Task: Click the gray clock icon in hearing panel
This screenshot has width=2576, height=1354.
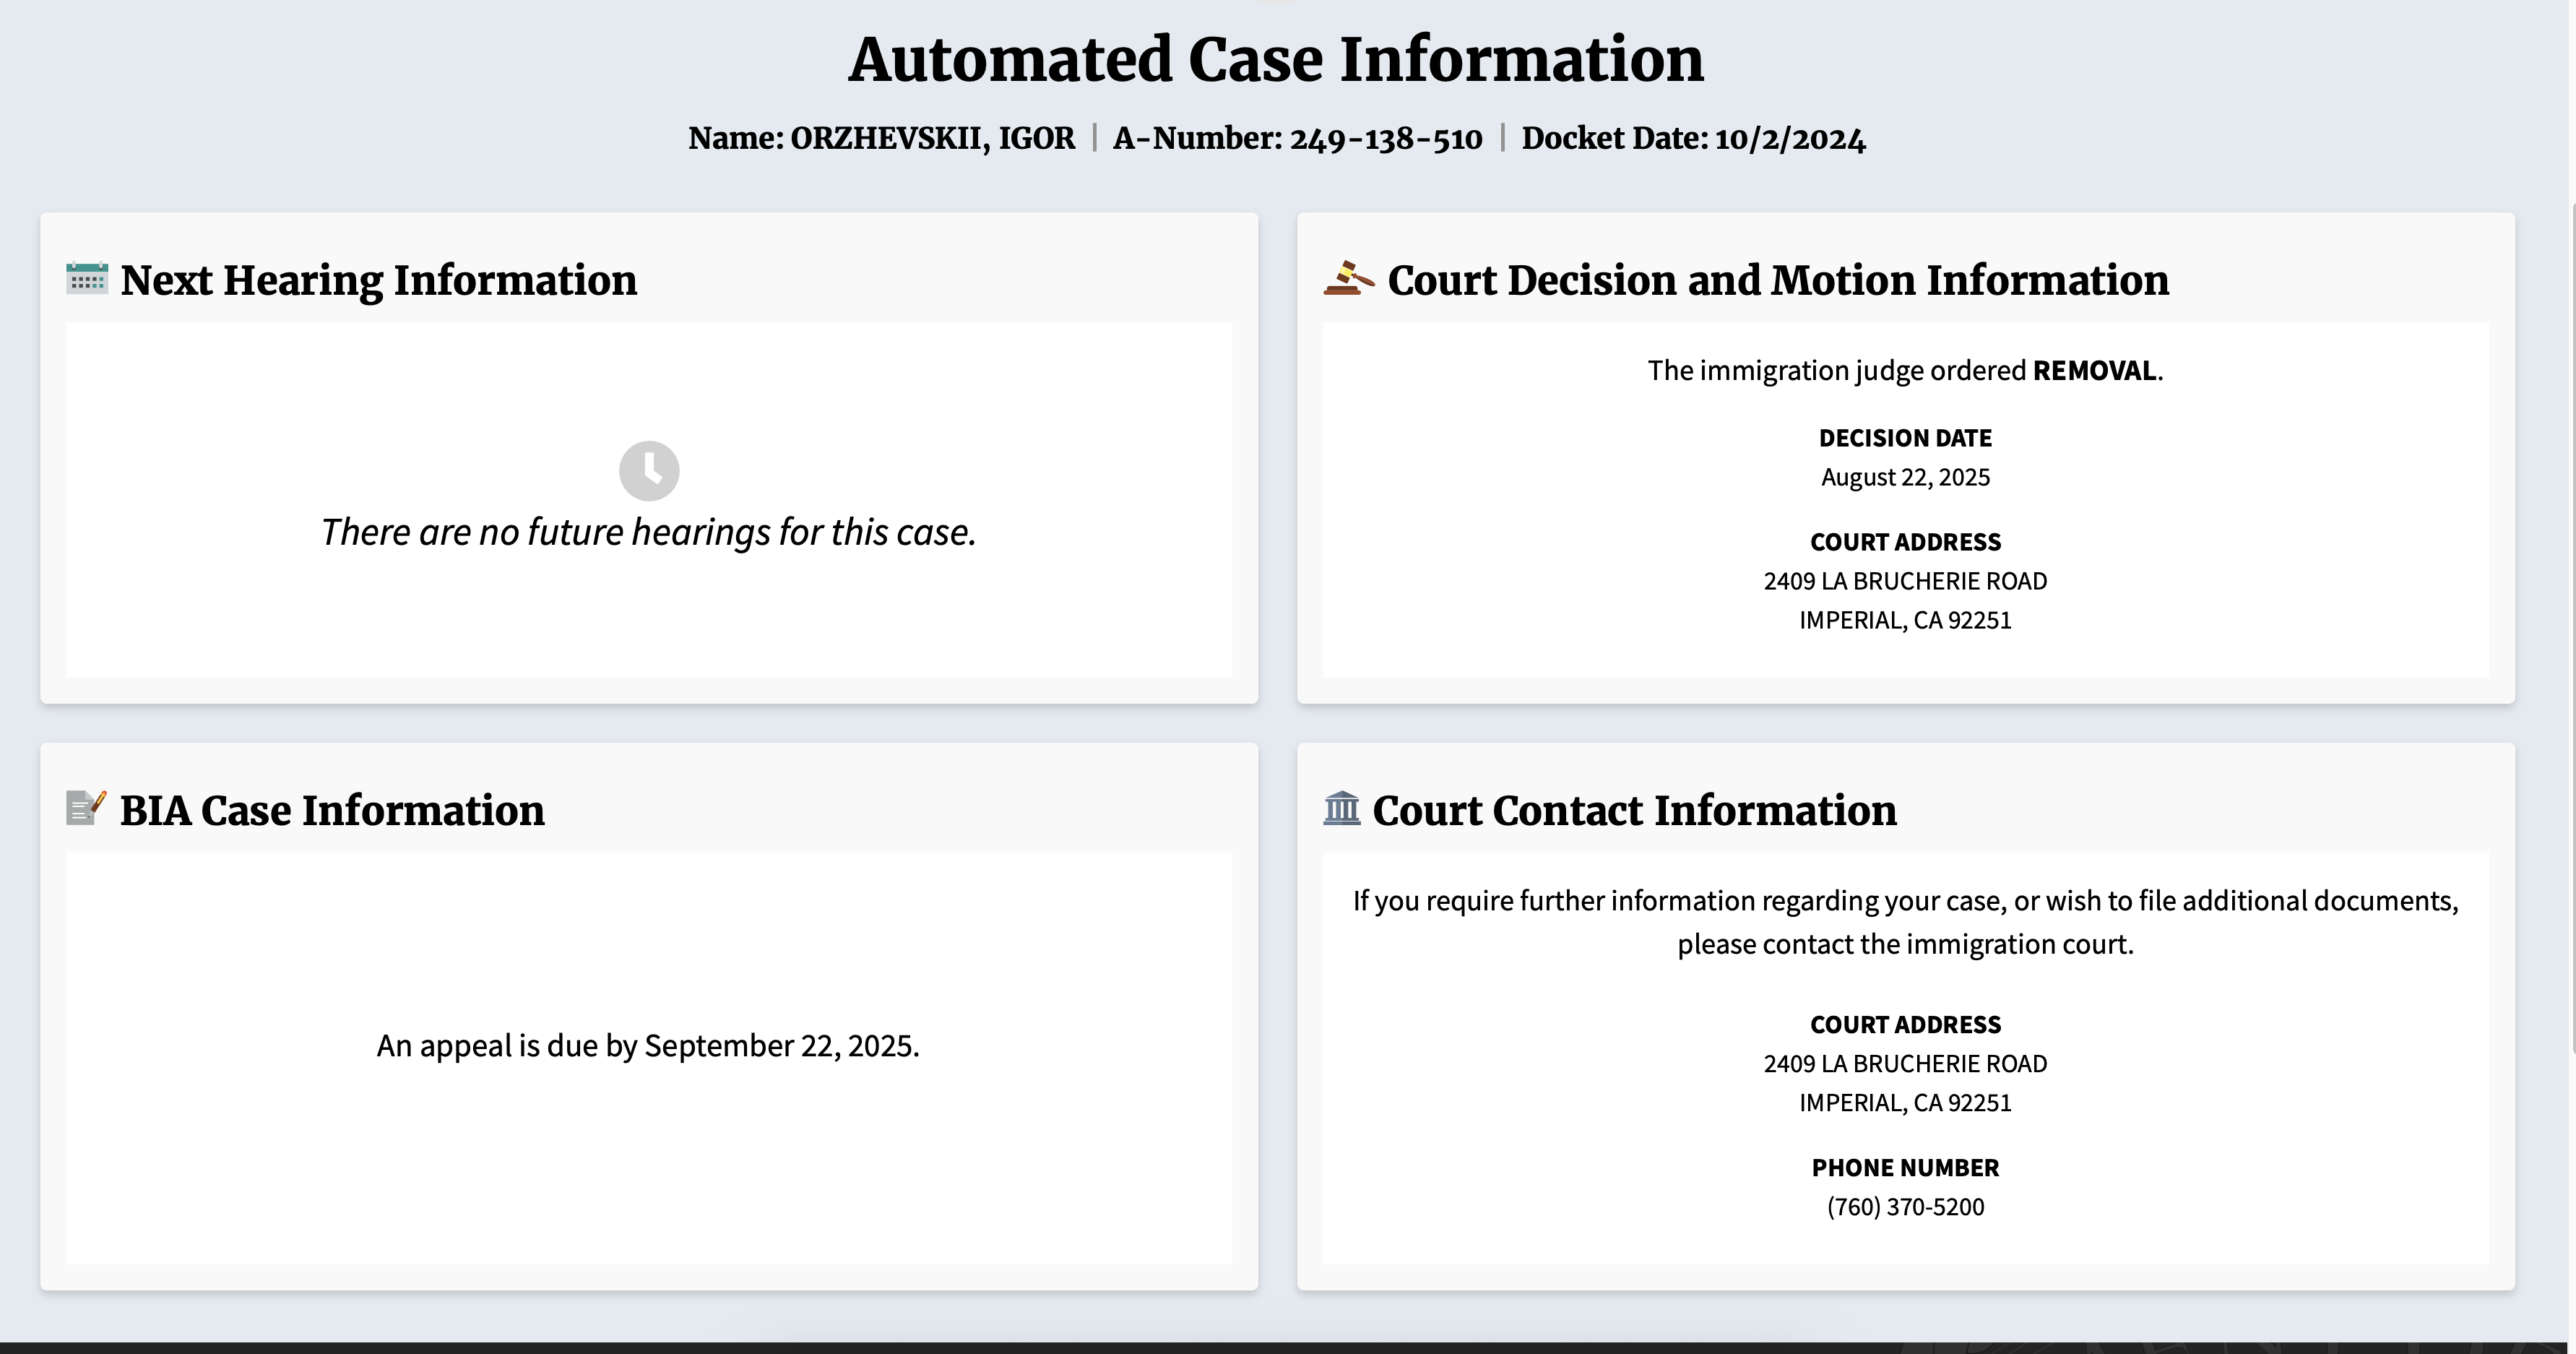Action: pyautogui.click(x=649, y=471)
